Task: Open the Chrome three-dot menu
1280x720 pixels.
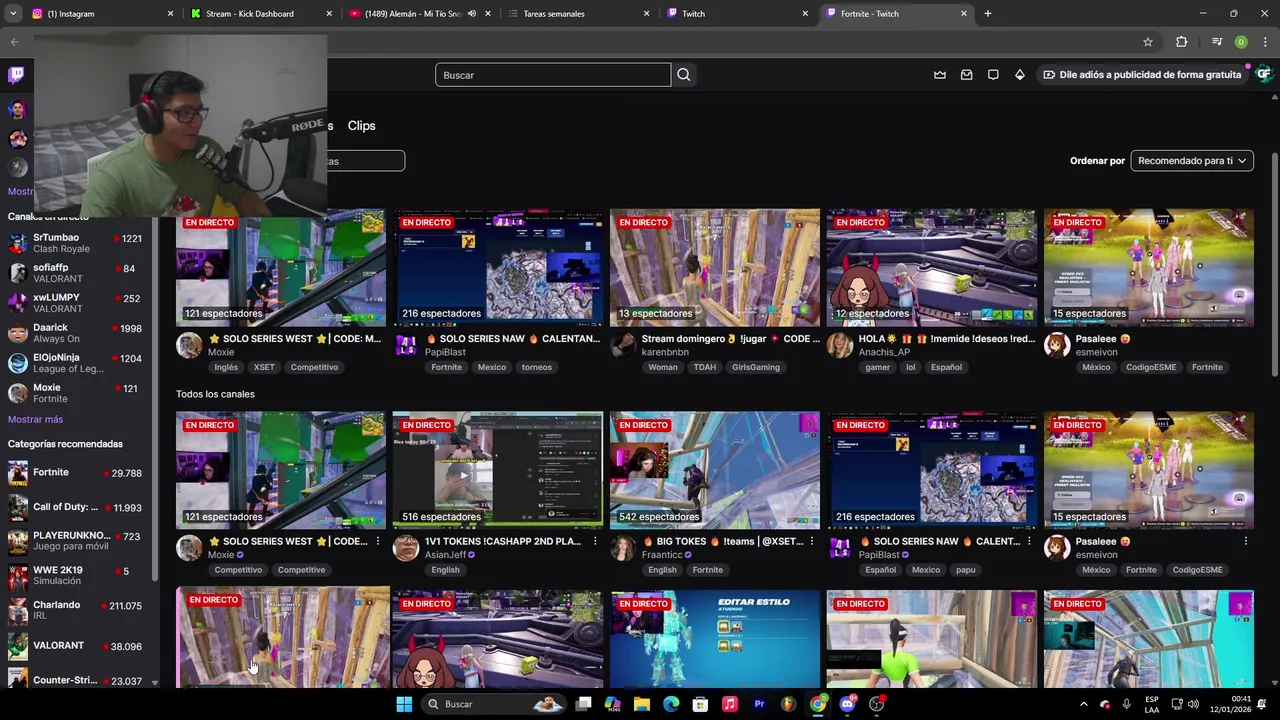Action: 1265,42
